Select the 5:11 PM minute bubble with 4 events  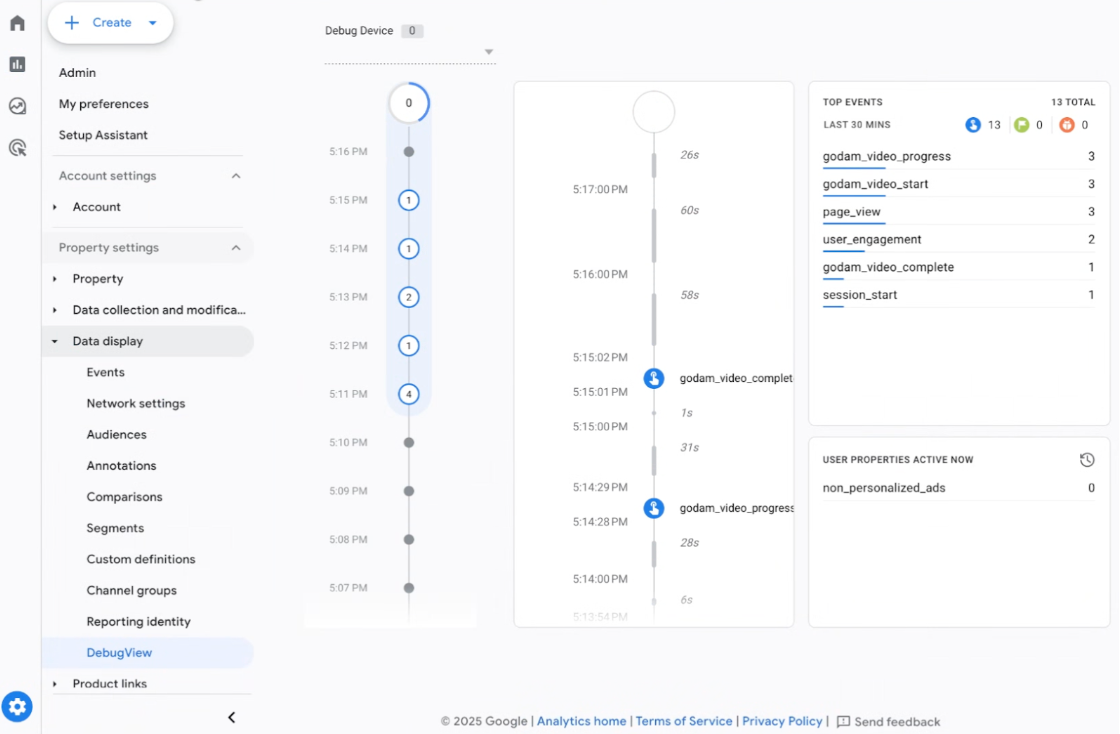[x=408, y=394]
